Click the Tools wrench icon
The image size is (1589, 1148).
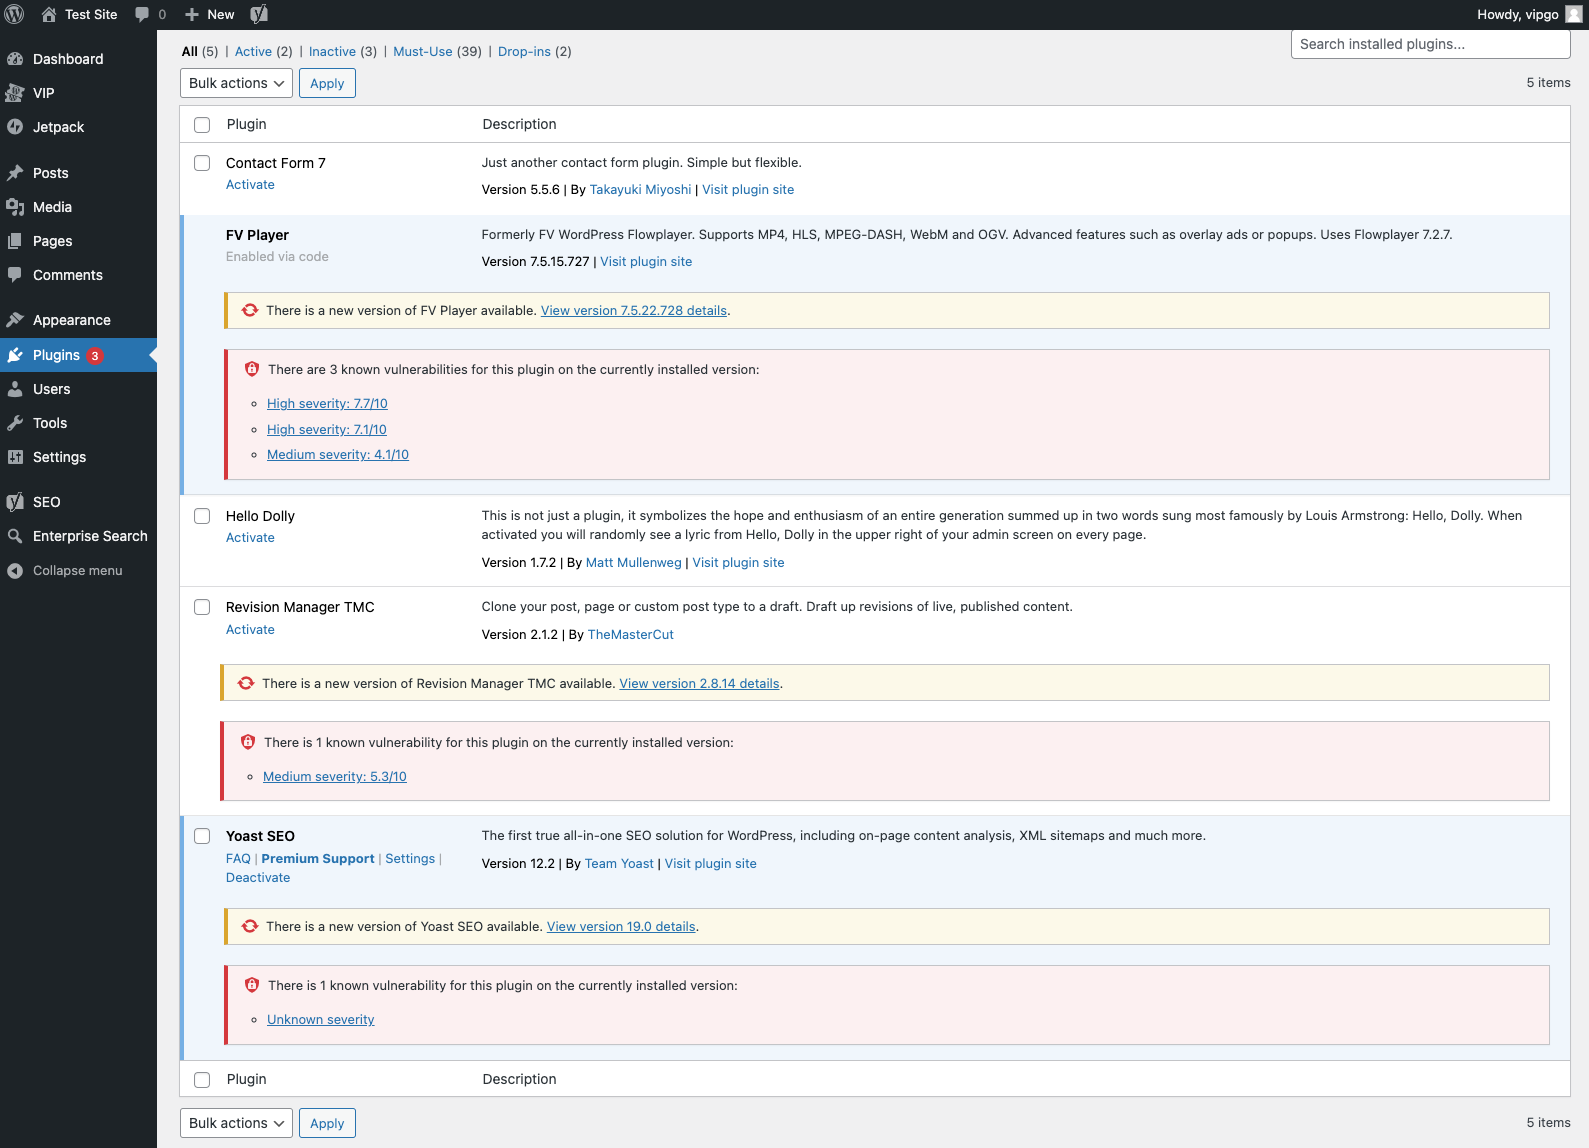(15, 423)
